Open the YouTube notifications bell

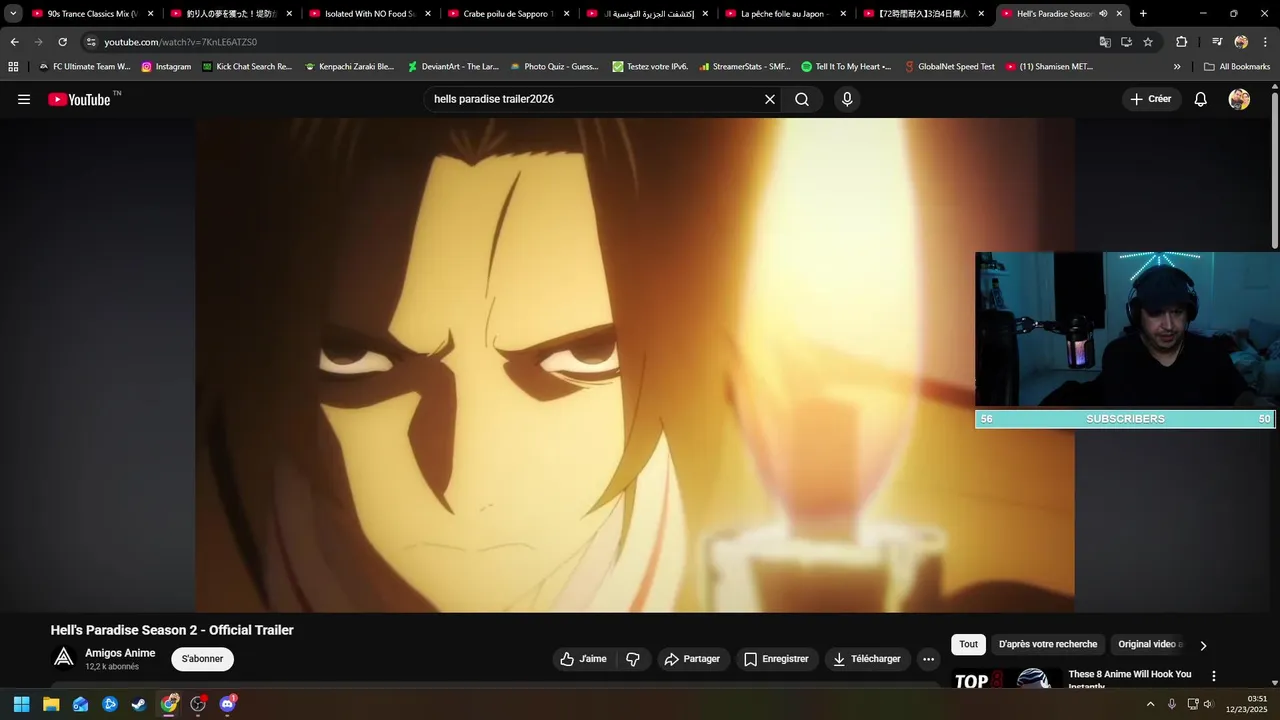(1201, 99)
